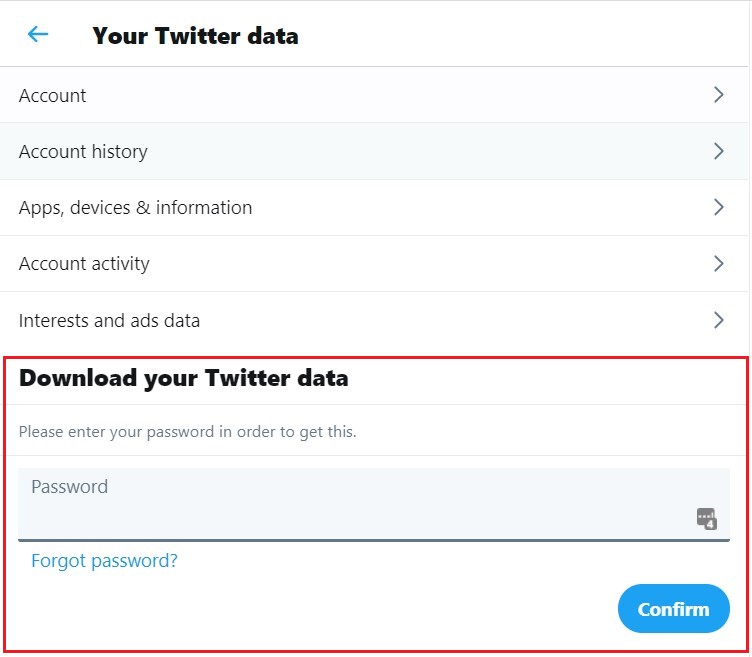Image resolution: width=752 pixels, height=657 pixels.
Task: Focus the password entry box
Action: tap(350, 515)
